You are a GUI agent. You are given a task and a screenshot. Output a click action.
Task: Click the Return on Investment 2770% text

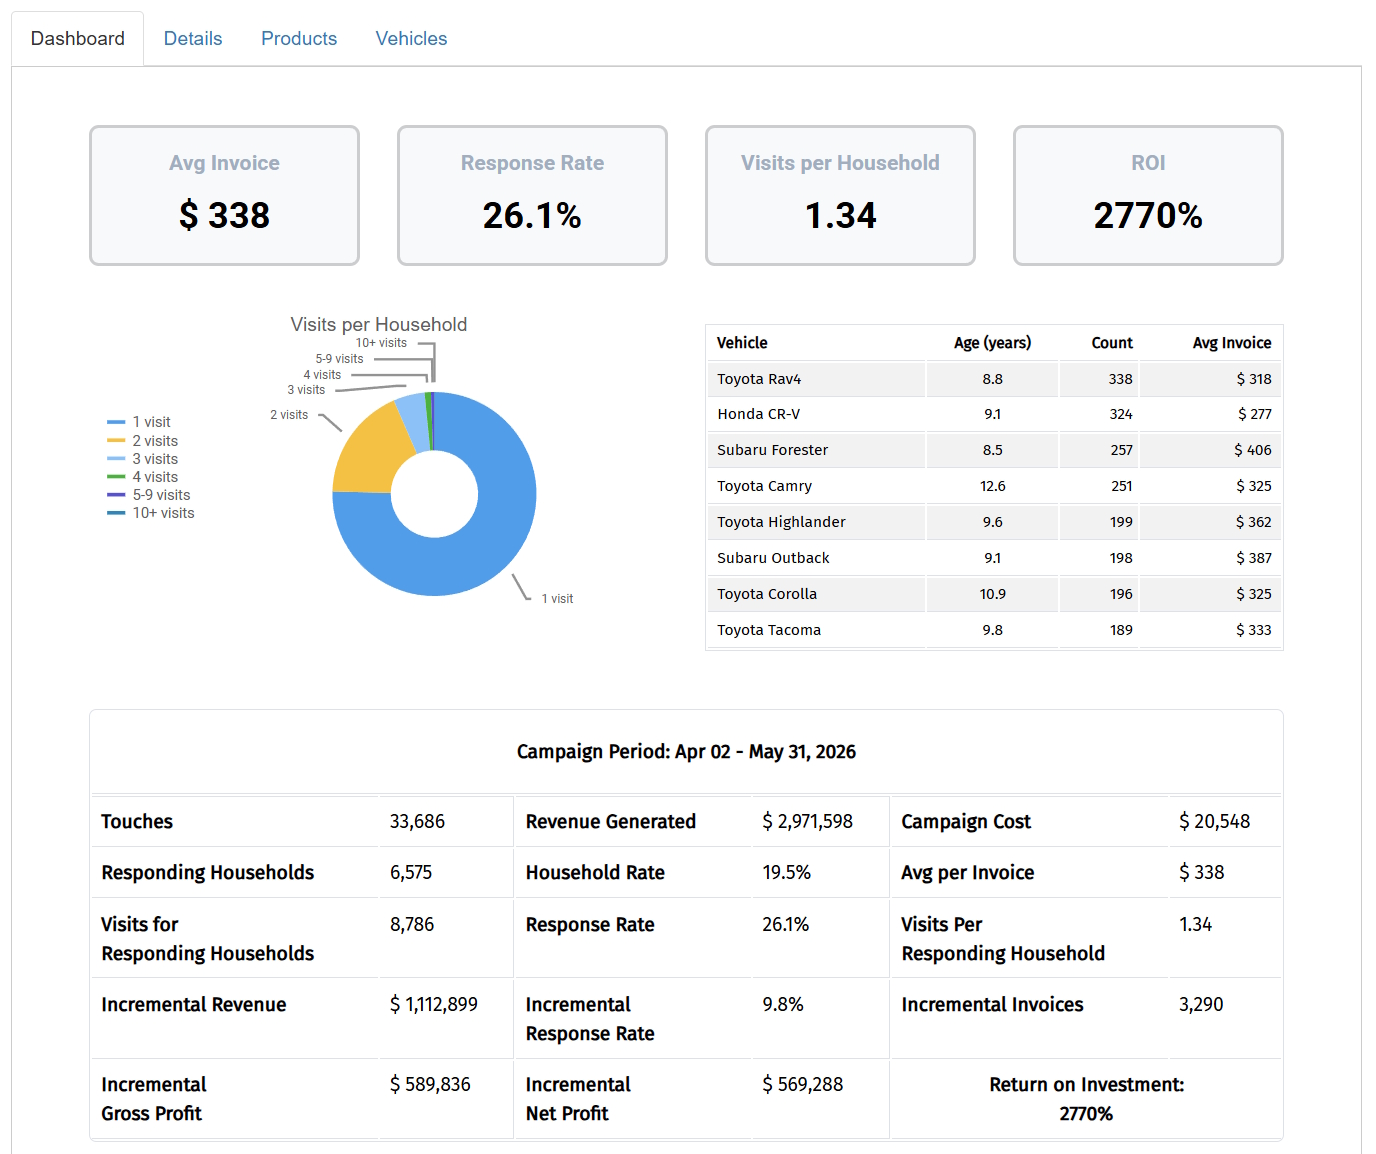click(1087, 1099)
